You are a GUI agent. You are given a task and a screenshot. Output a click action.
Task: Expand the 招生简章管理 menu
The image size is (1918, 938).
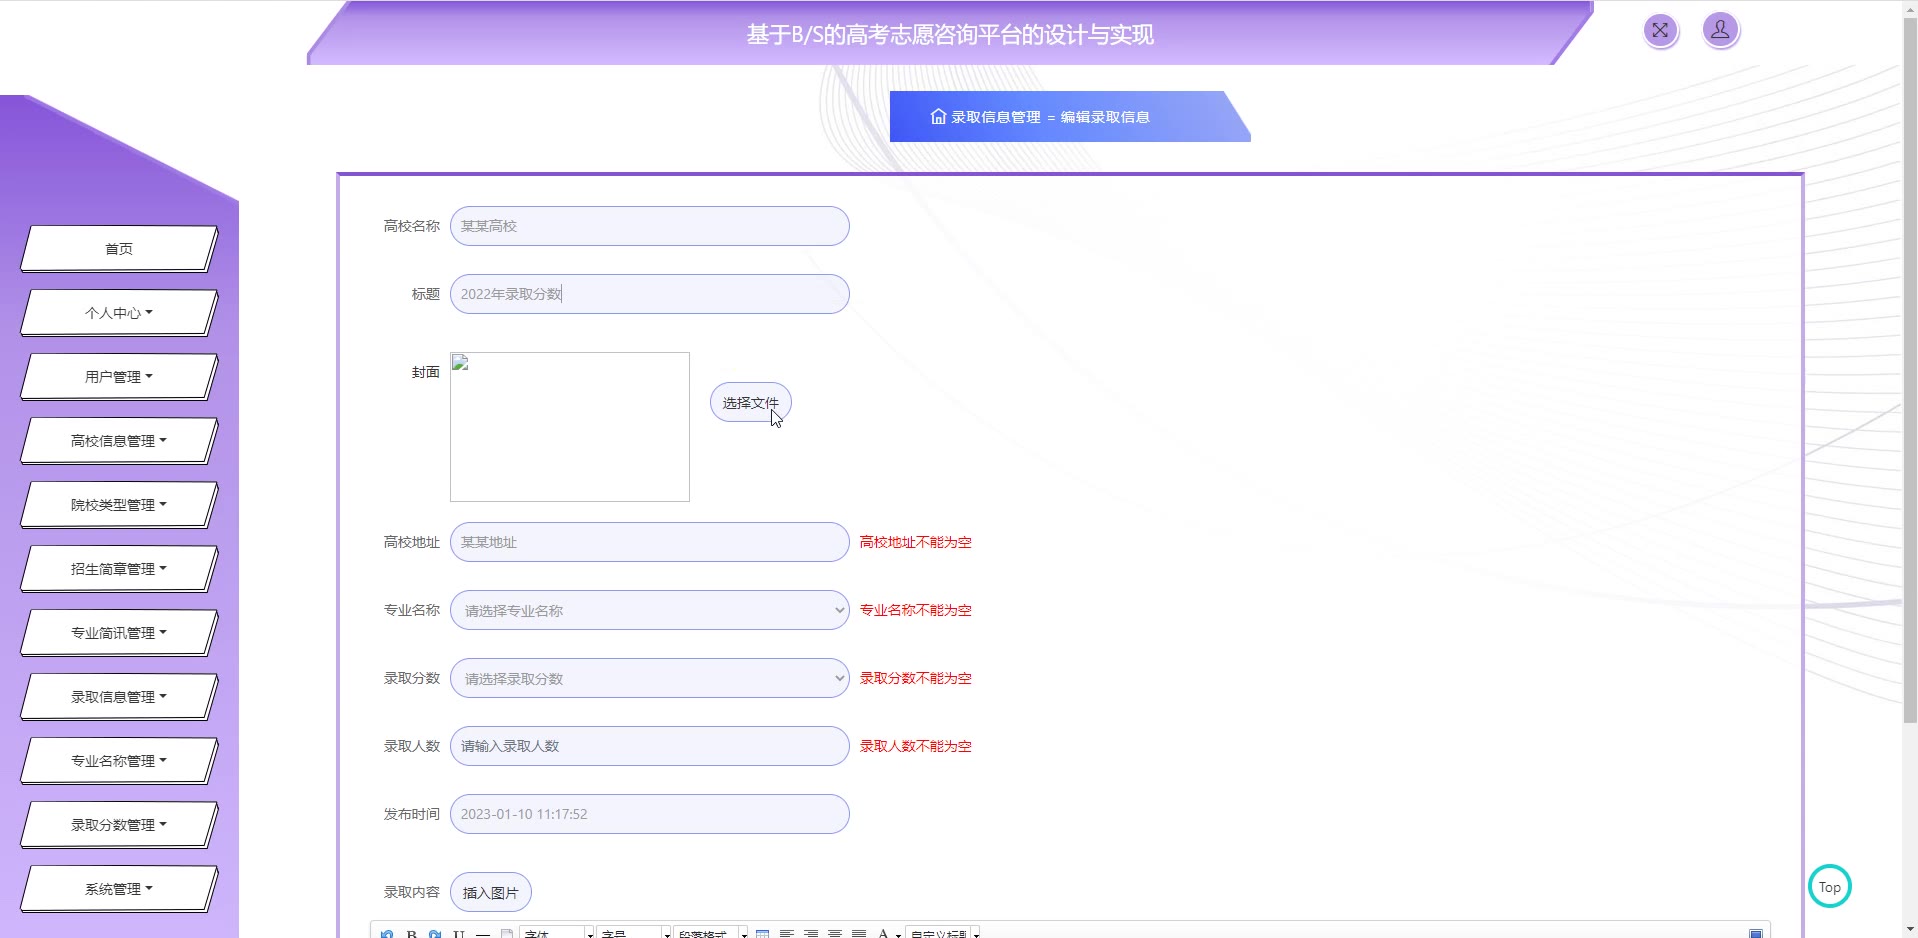[119, 569]
